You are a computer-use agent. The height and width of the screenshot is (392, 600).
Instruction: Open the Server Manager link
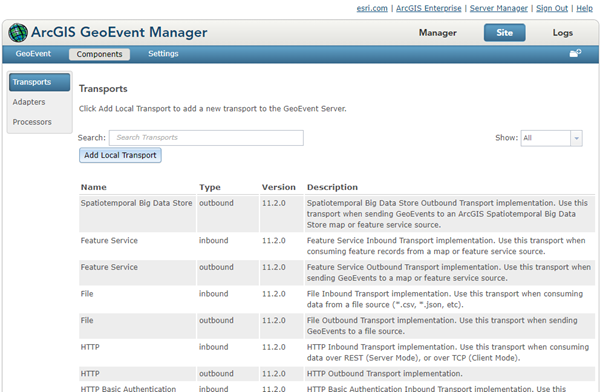click(499, 8)
